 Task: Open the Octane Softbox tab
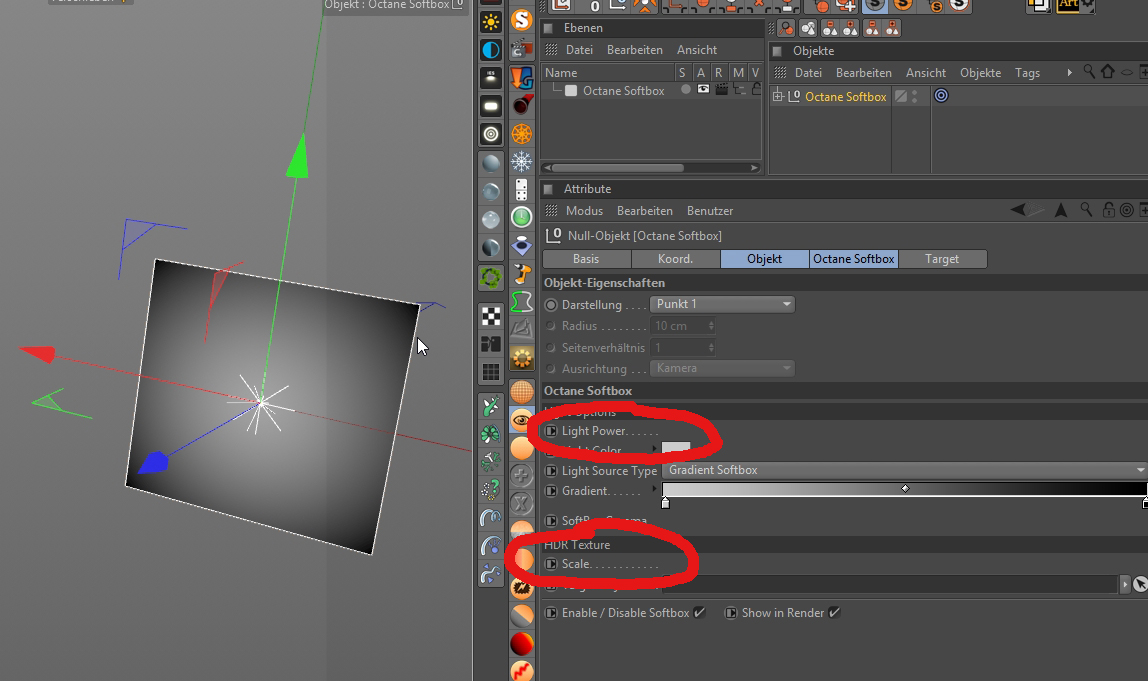point(854,258)
